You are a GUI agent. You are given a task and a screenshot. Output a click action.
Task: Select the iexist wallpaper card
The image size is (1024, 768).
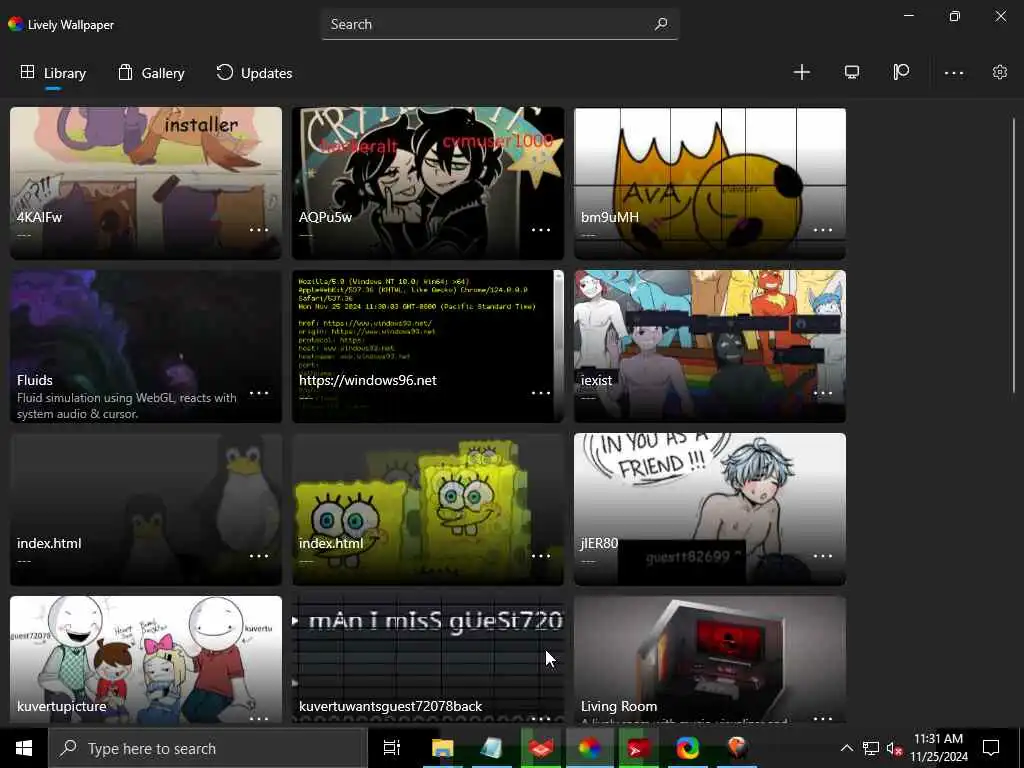pos(710,346)
